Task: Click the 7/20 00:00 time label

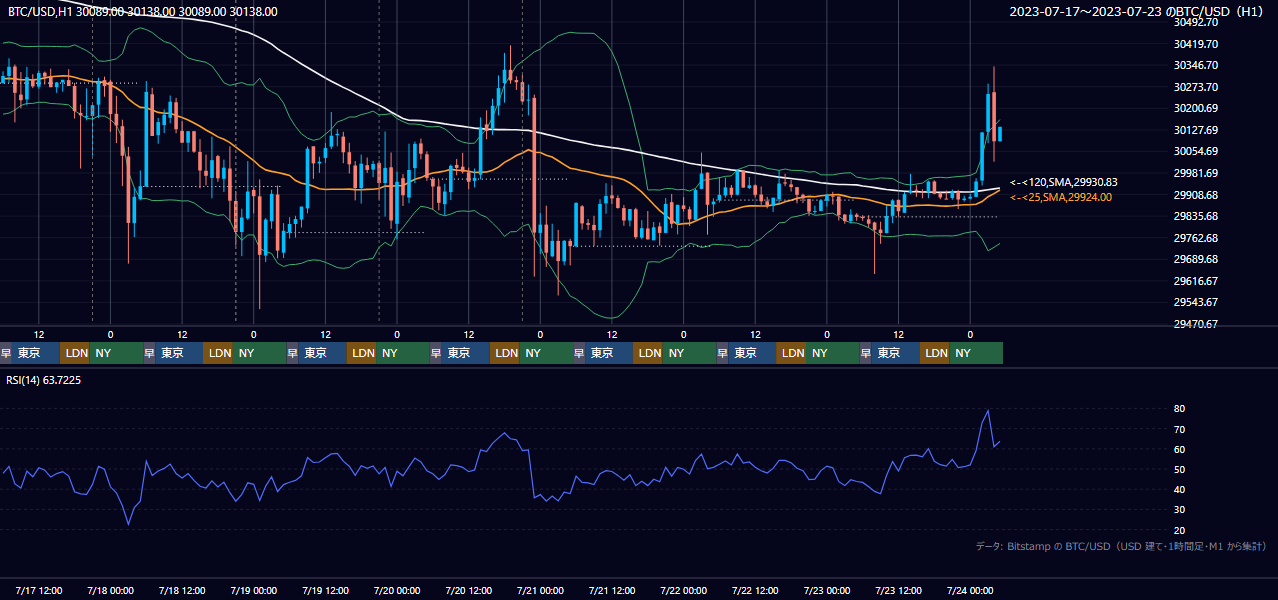Action: click(x=397, y=590)
